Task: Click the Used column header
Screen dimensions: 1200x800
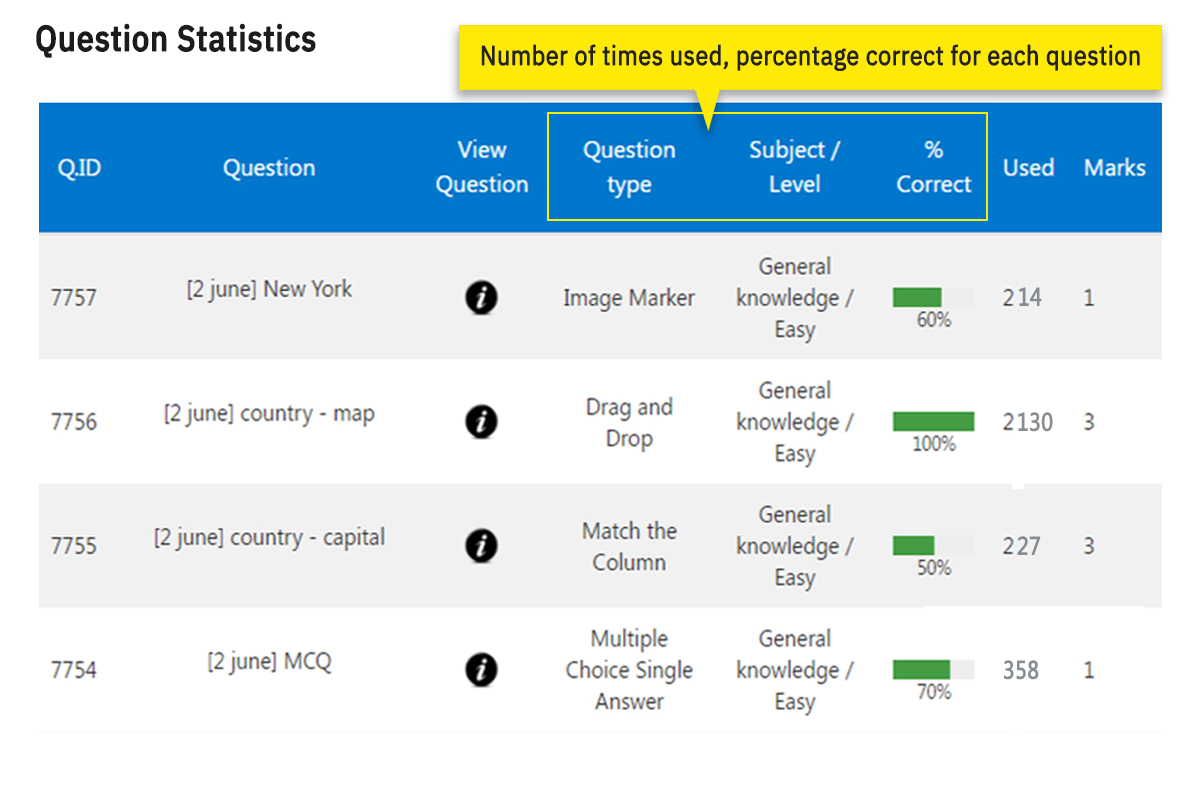Action: tap(1029, 168)
